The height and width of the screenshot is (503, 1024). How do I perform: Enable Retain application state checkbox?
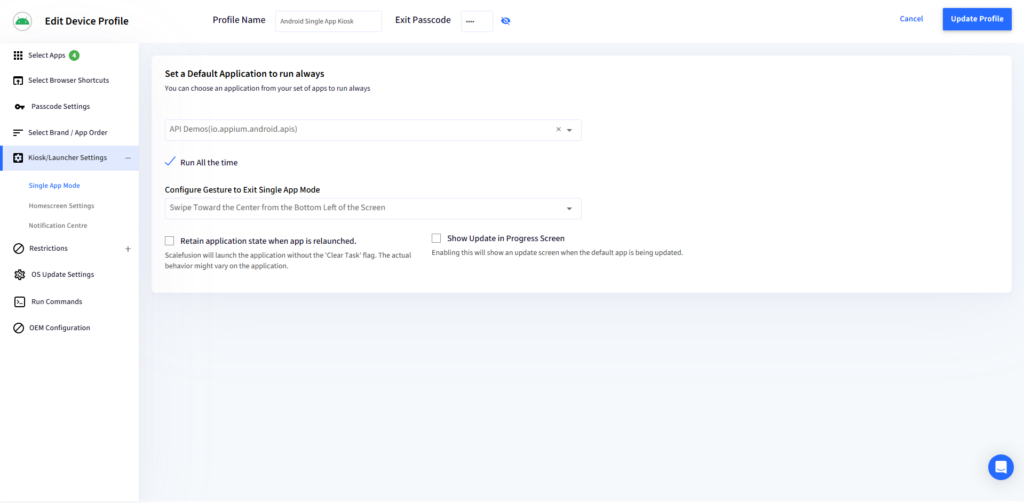[170, 240]
